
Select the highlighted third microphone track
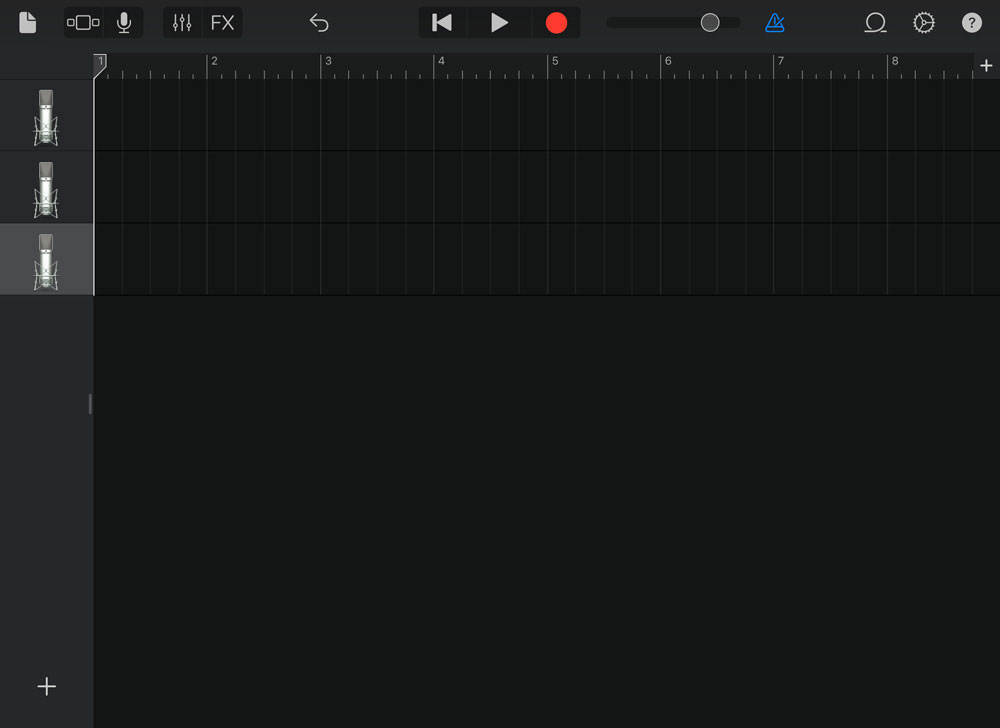46,259
